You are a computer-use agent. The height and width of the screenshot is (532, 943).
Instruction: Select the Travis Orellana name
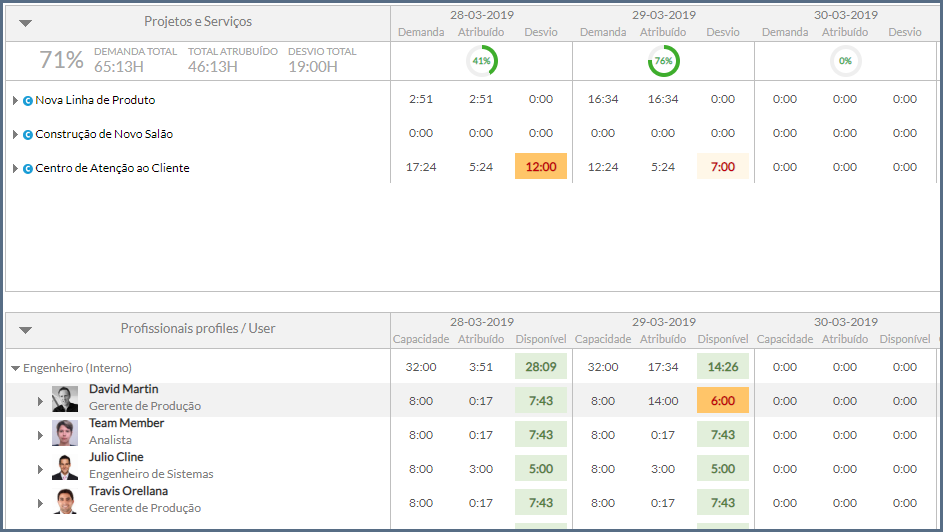click(128, 491)
